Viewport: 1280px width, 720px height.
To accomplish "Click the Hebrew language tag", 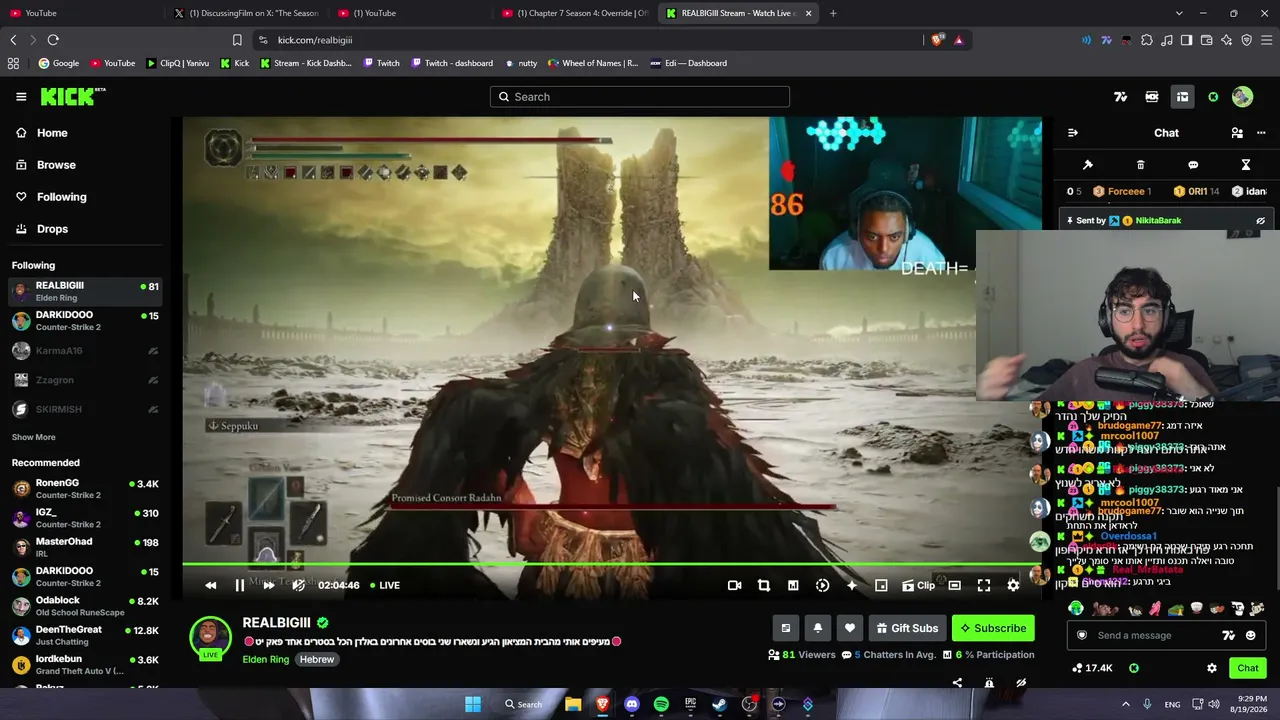I will (x=317, y=660).
